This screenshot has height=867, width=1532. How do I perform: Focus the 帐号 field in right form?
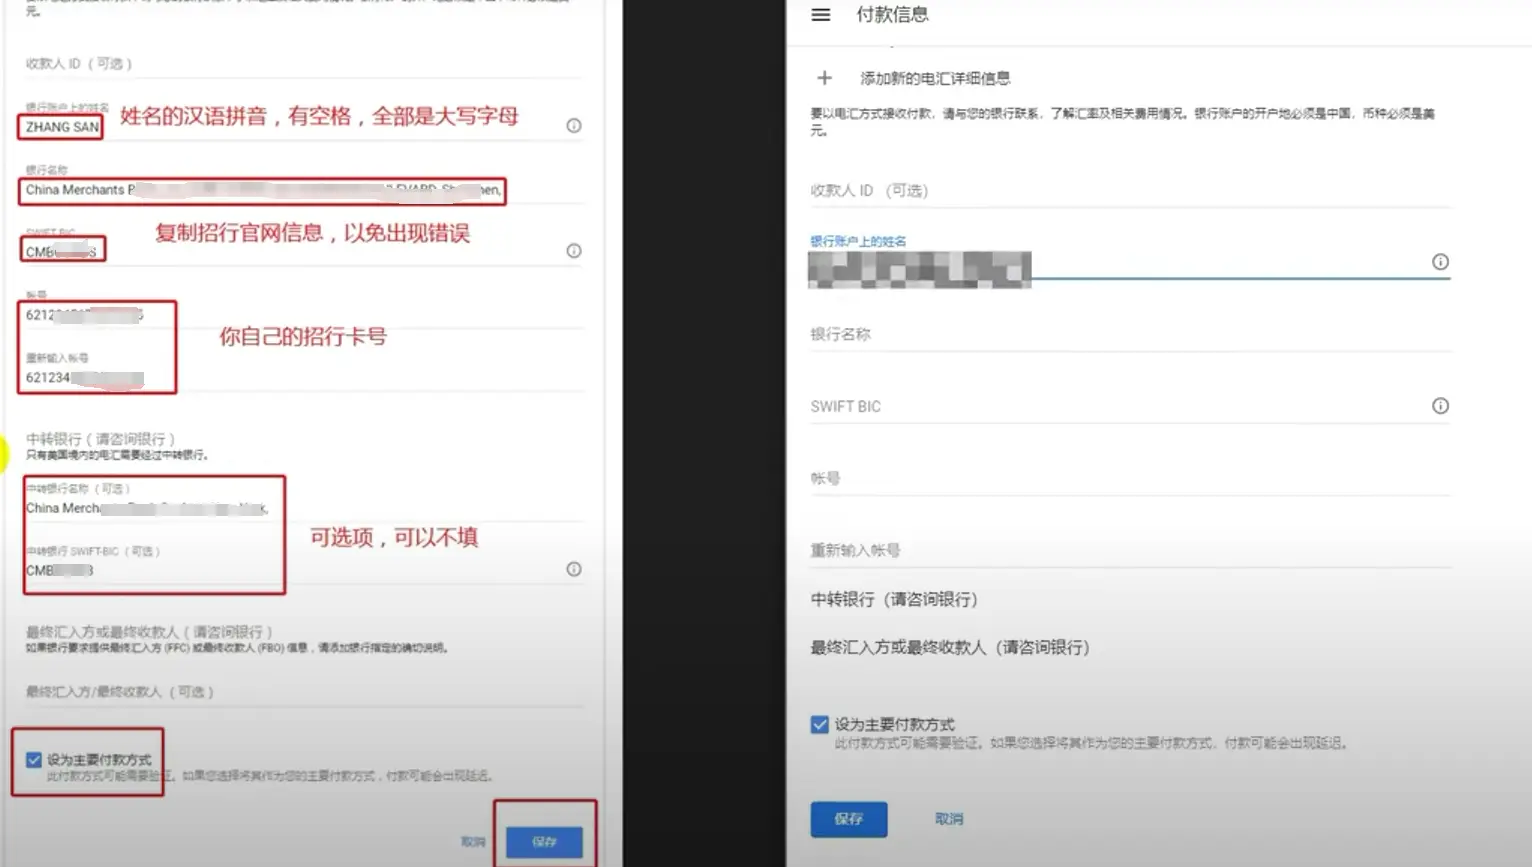pos(1130,479)
